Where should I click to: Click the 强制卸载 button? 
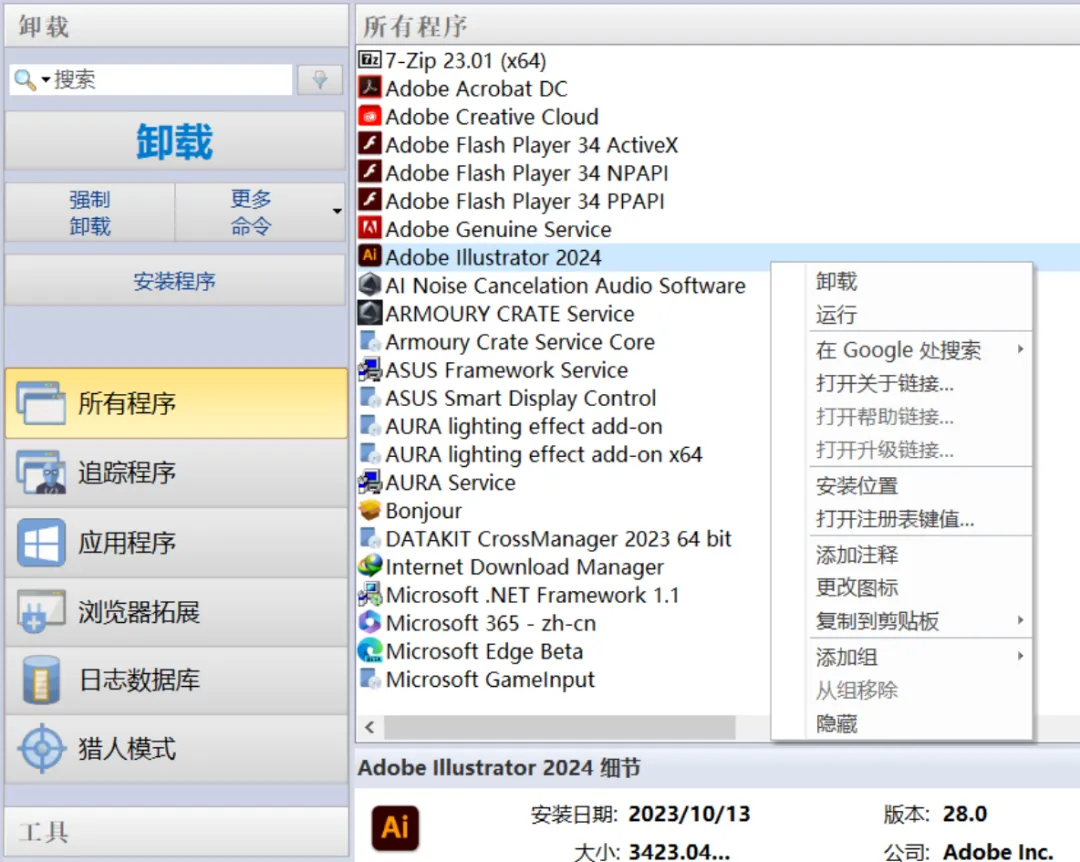[90, 212]
